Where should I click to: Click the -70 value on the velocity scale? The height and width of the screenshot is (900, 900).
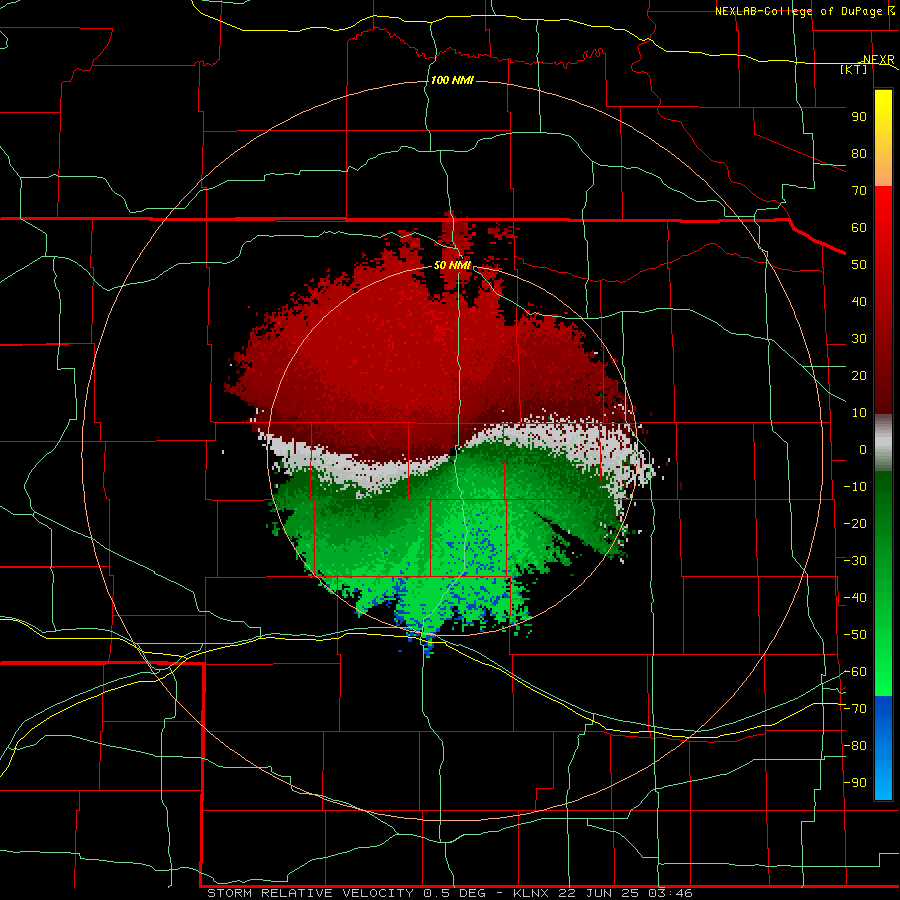click(855, 709)
